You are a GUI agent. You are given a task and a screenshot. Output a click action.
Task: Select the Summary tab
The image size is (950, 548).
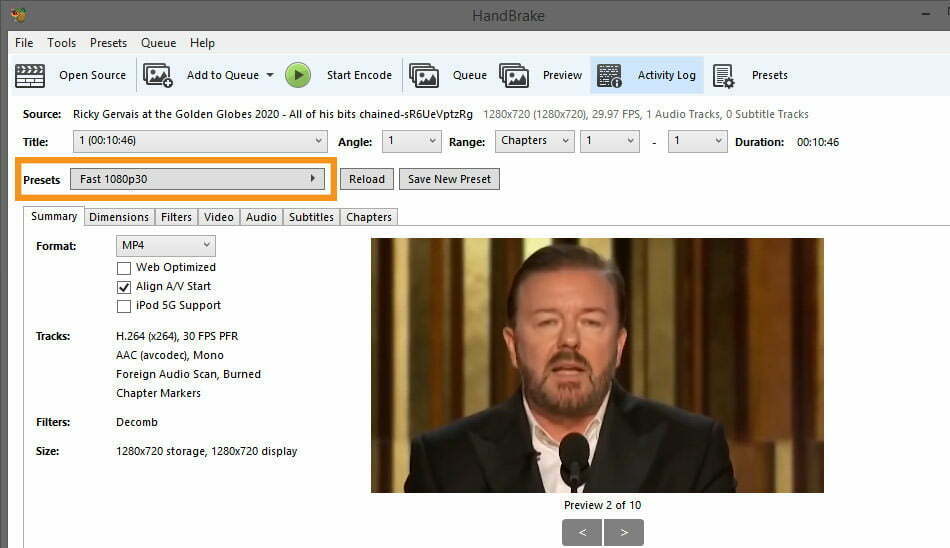(x=54, y=216)
